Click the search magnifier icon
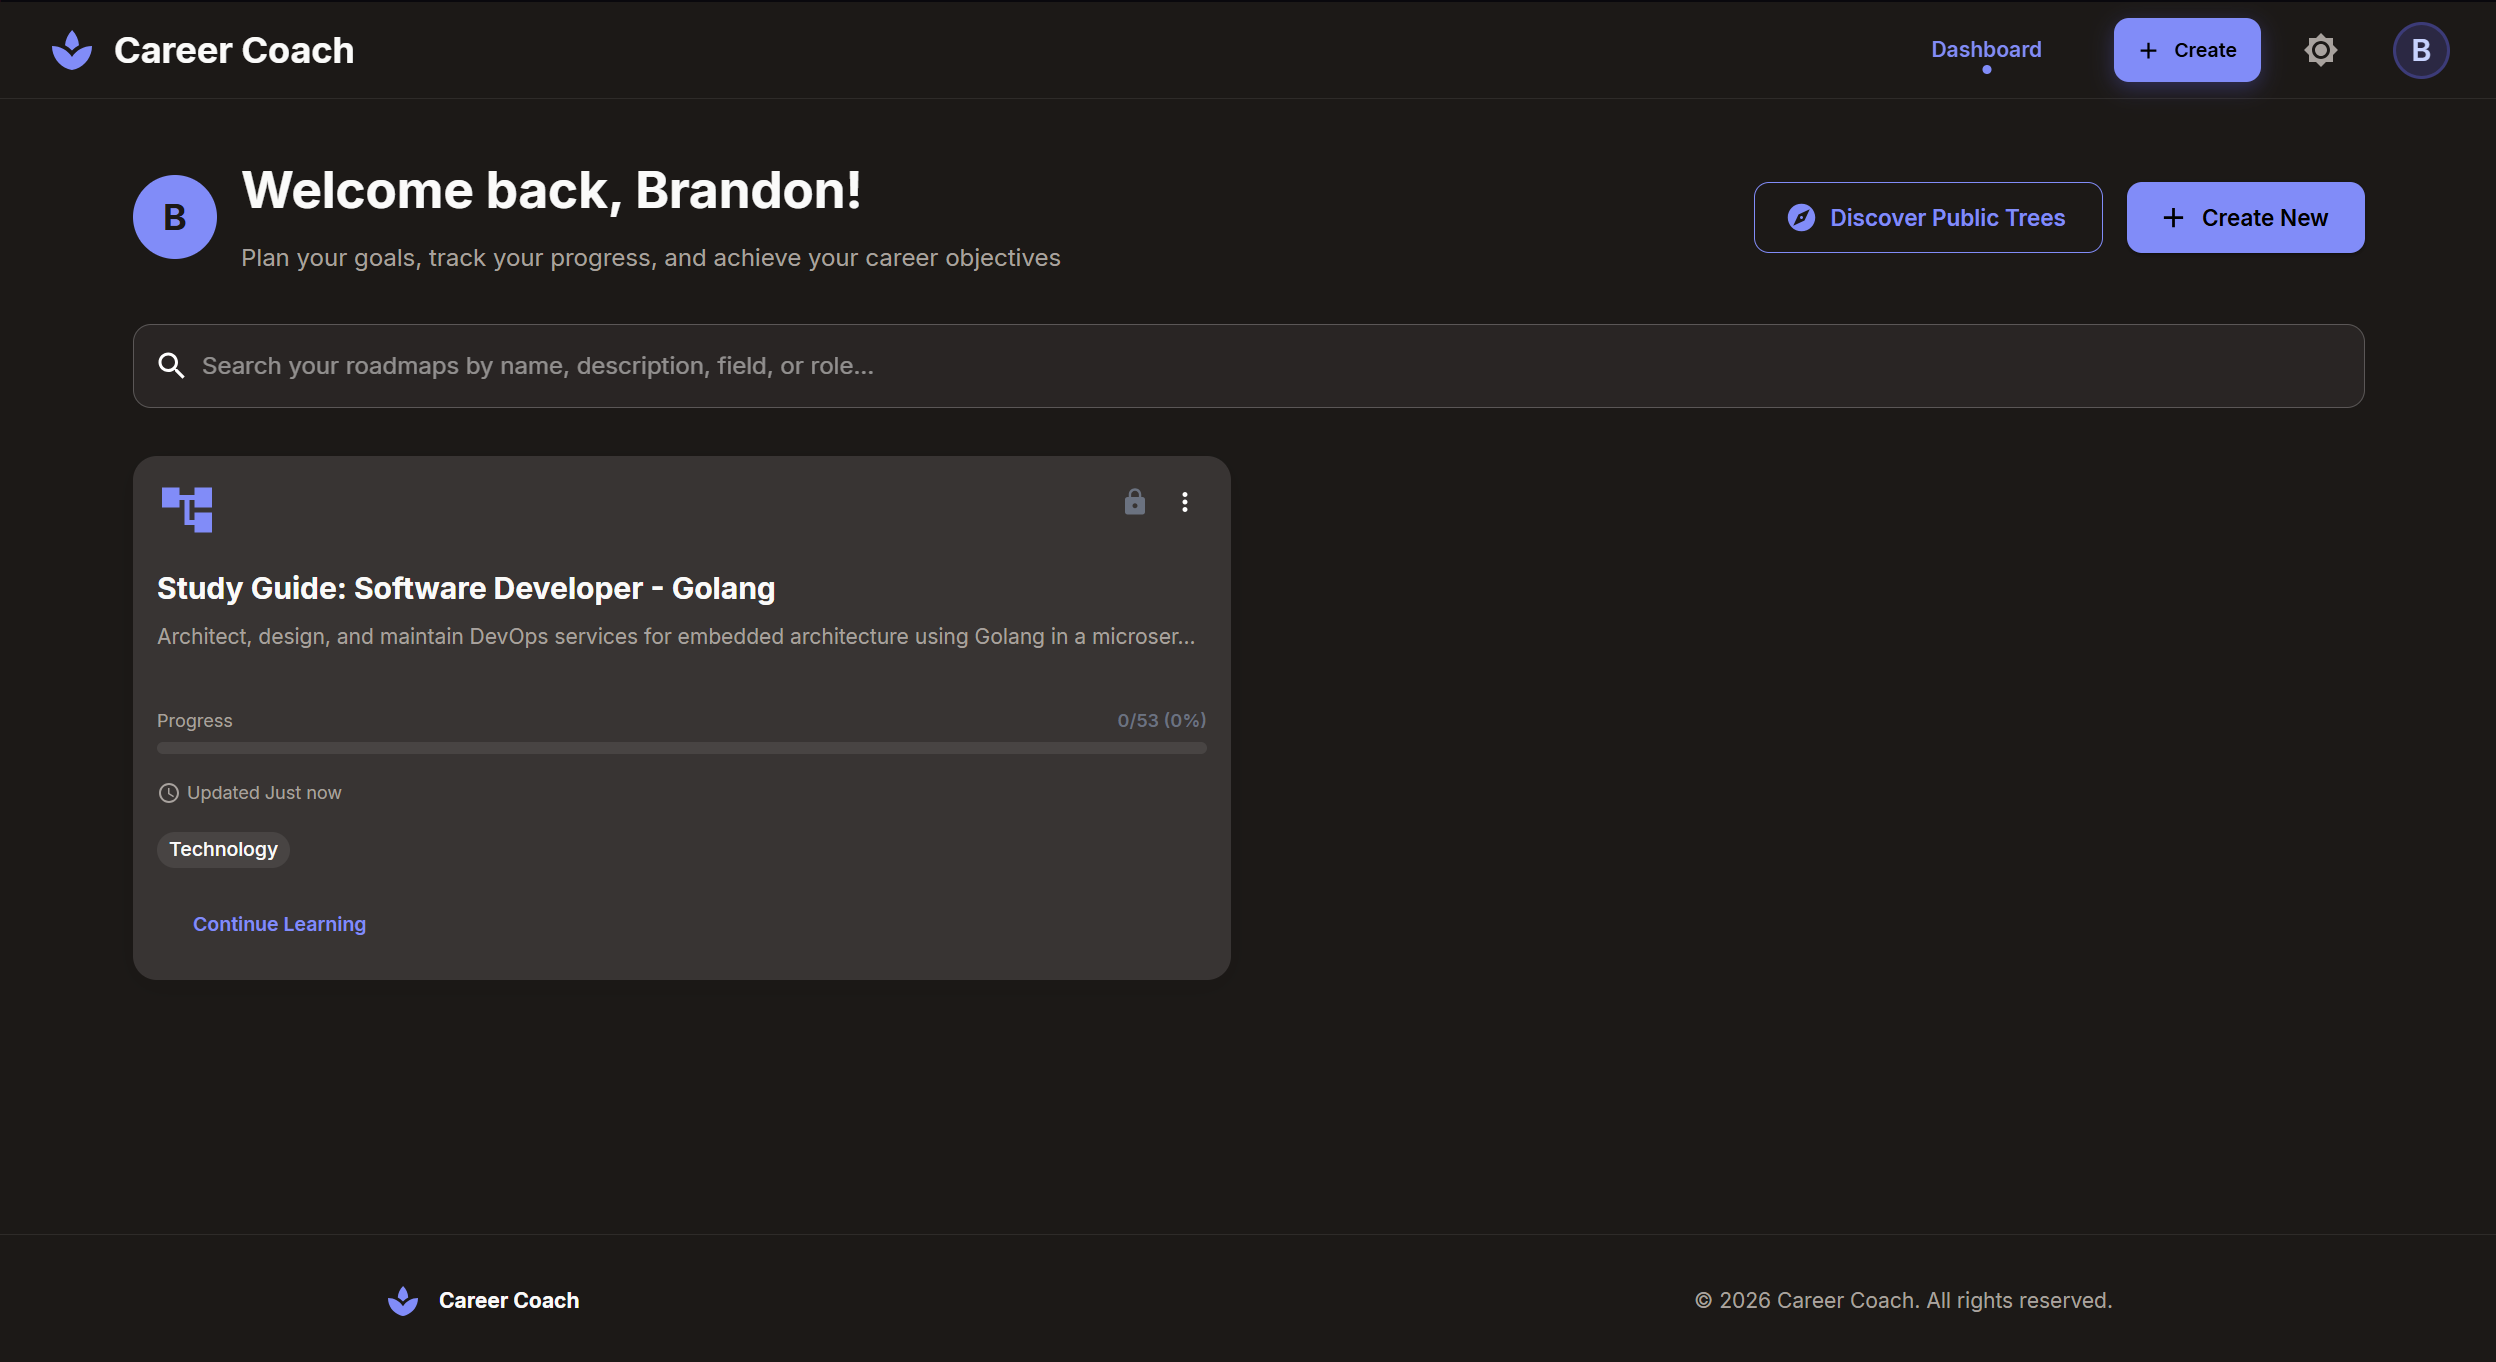The image size is (2496, 1362). pyautogui.click(x=171, y=366)
